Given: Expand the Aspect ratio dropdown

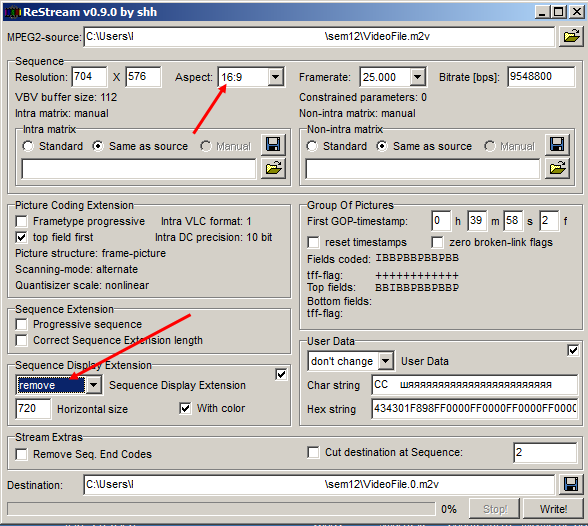Looking at the screenshot, I should pos(276,77).
